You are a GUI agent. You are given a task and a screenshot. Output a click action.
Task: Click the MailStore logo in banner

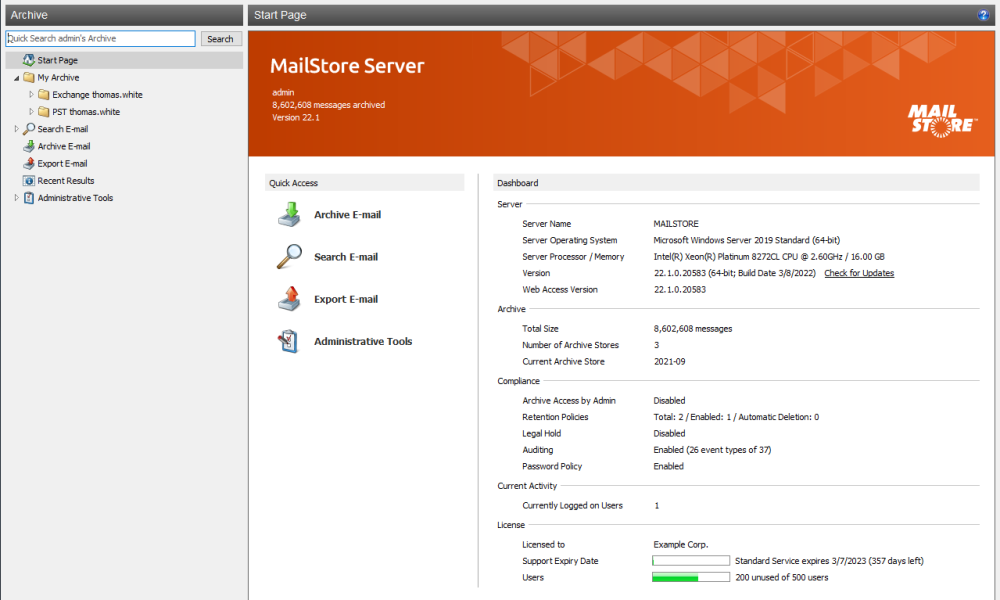pyautogui.click(x=942, y=119)
